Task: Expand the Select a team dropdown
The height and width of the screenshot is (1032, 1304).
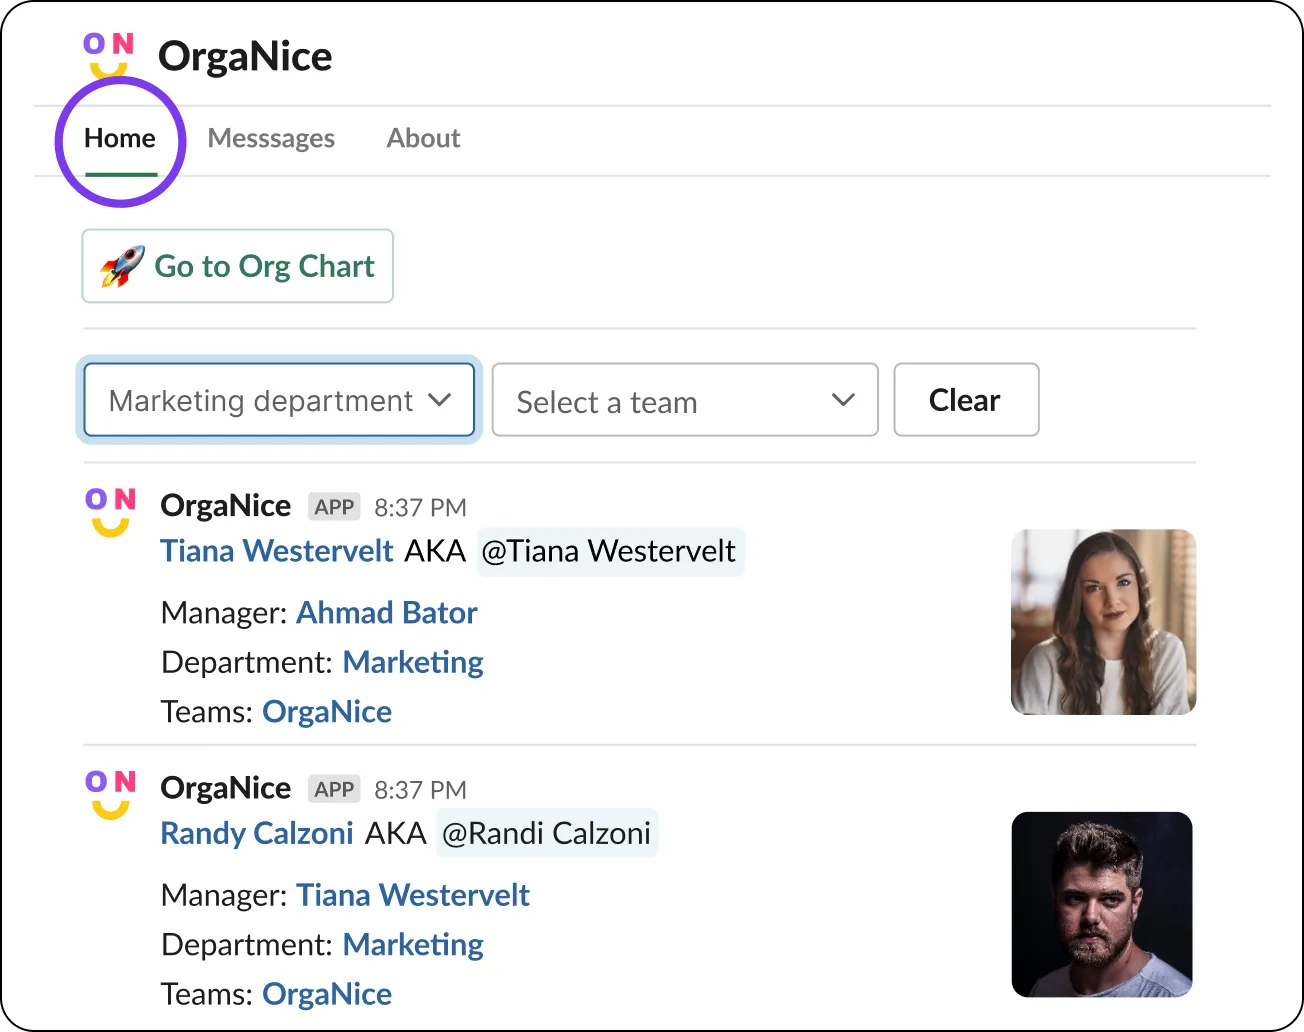Action: [x=685, y=400]
